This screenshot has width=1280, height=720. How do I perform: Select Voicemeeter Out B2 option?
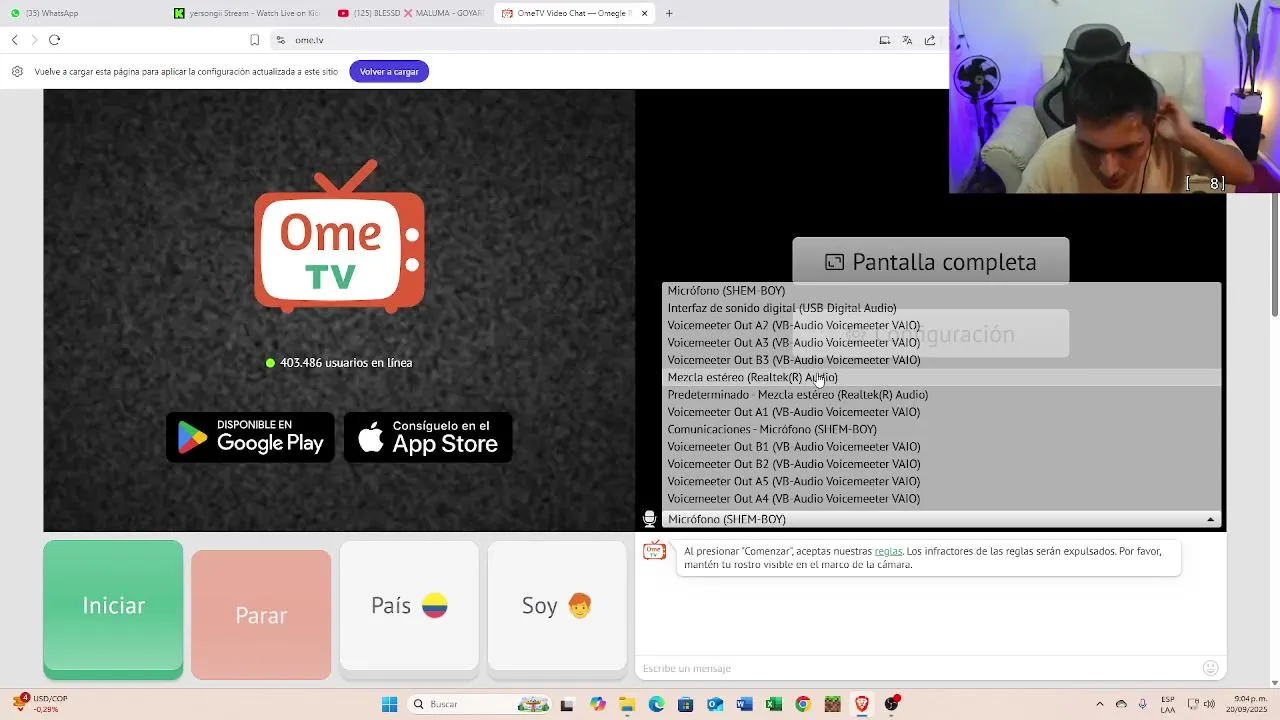click(x=942, y=464)
